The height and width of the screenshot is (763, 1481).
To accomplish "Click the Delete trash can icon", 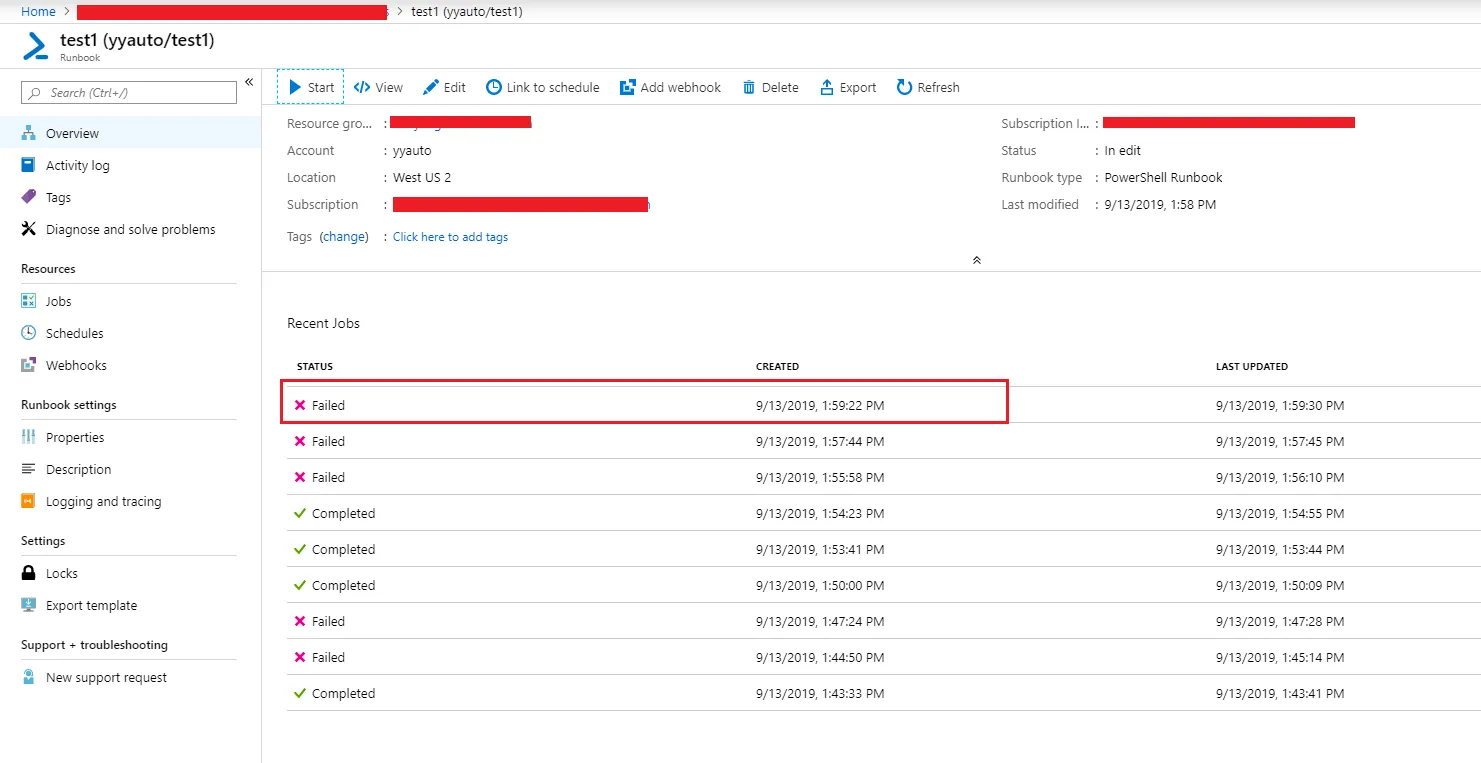I will pos(749,87).
